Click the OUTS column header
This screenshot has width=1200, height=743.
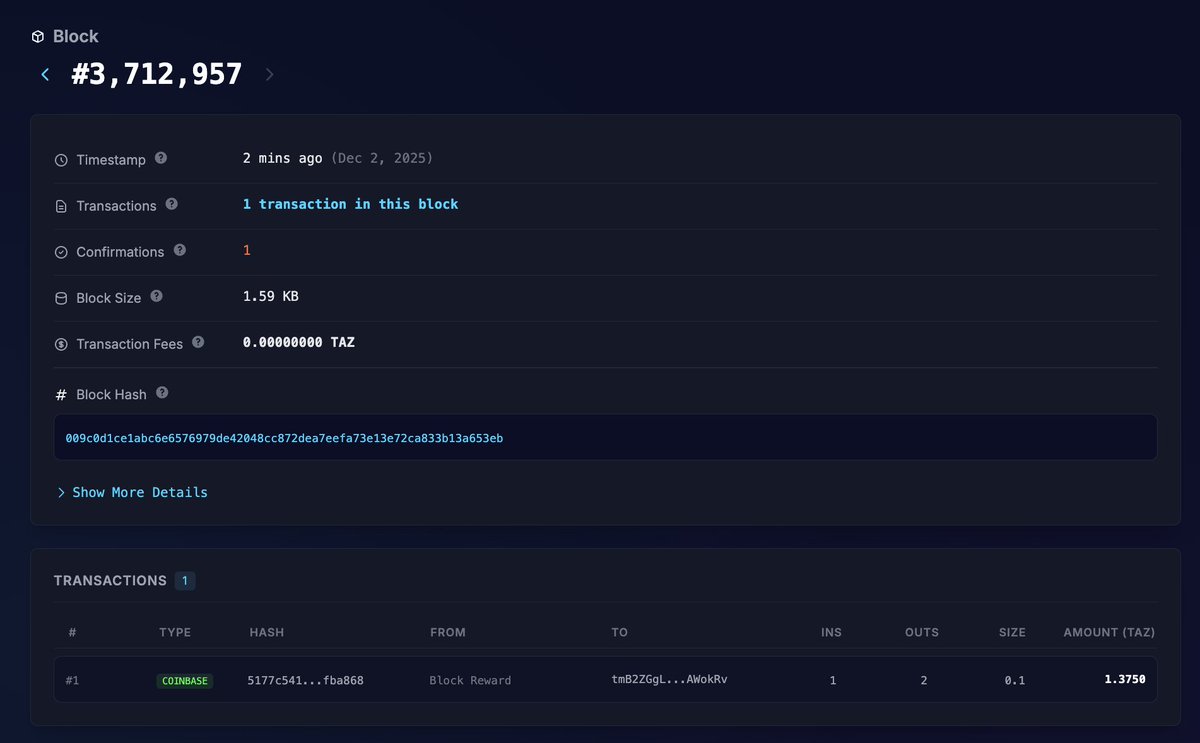click(x=922, y=632)
